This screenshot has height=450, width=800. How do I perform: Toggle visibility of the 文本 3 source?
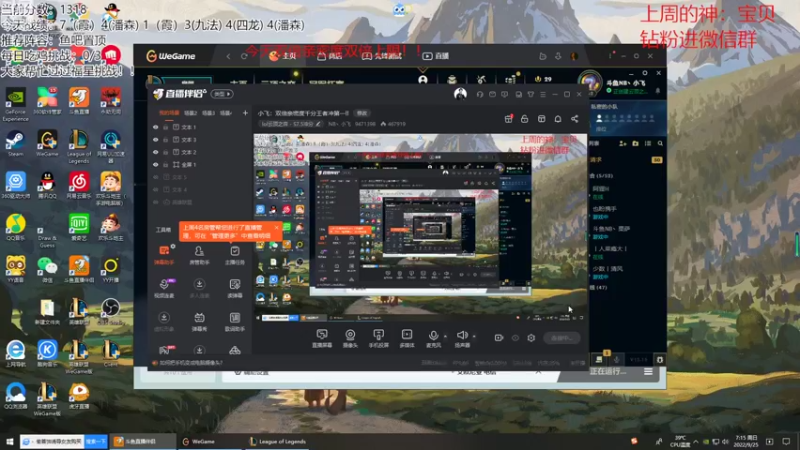tap(156, 140)
